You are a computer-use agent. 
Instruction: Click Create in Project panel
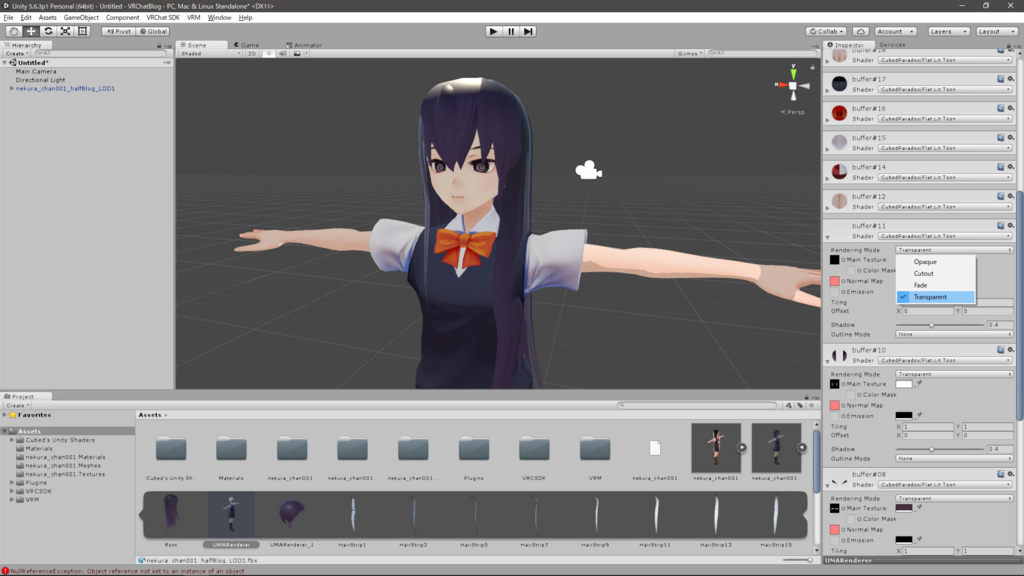18,406
